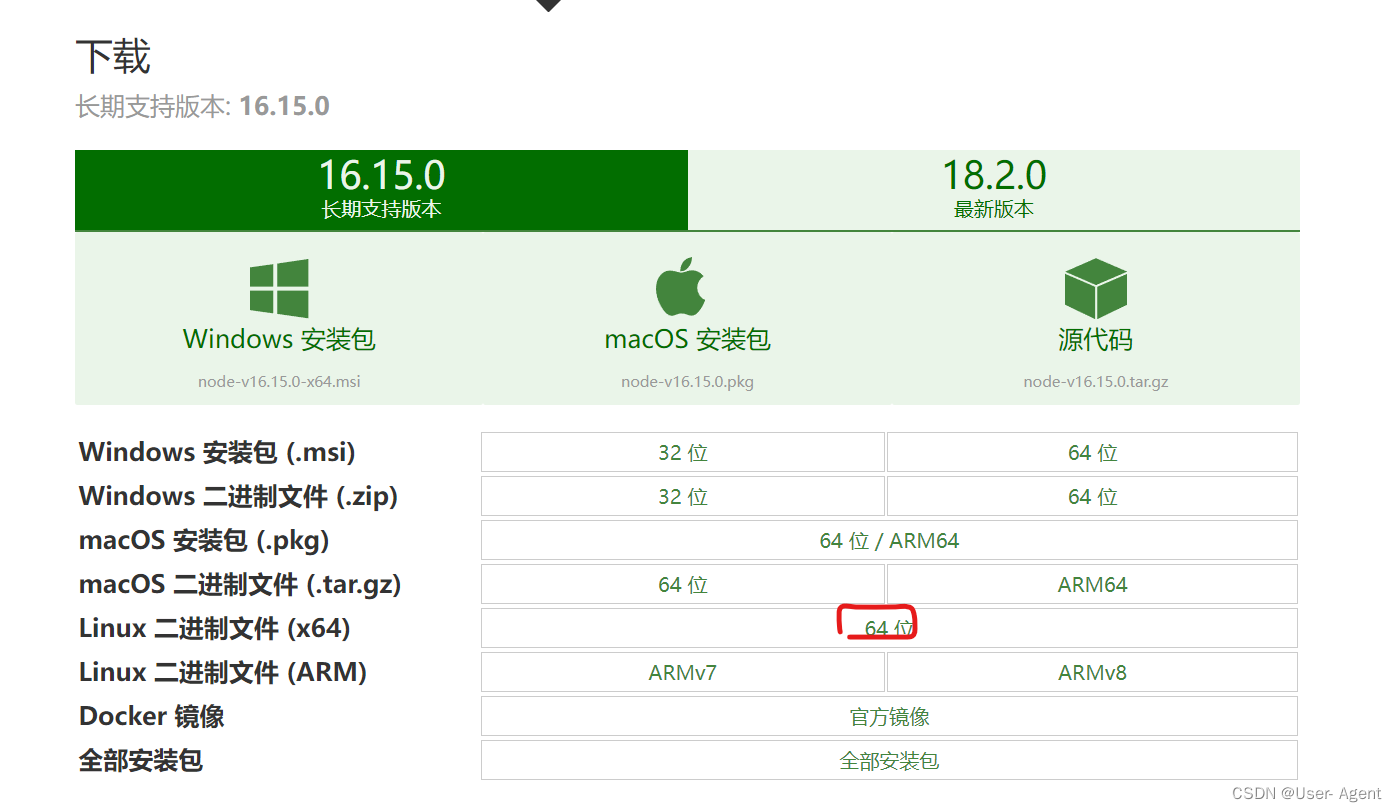Open the 全部安装包 link
This screenshot has height=812, width=1397.
(889, 760)
